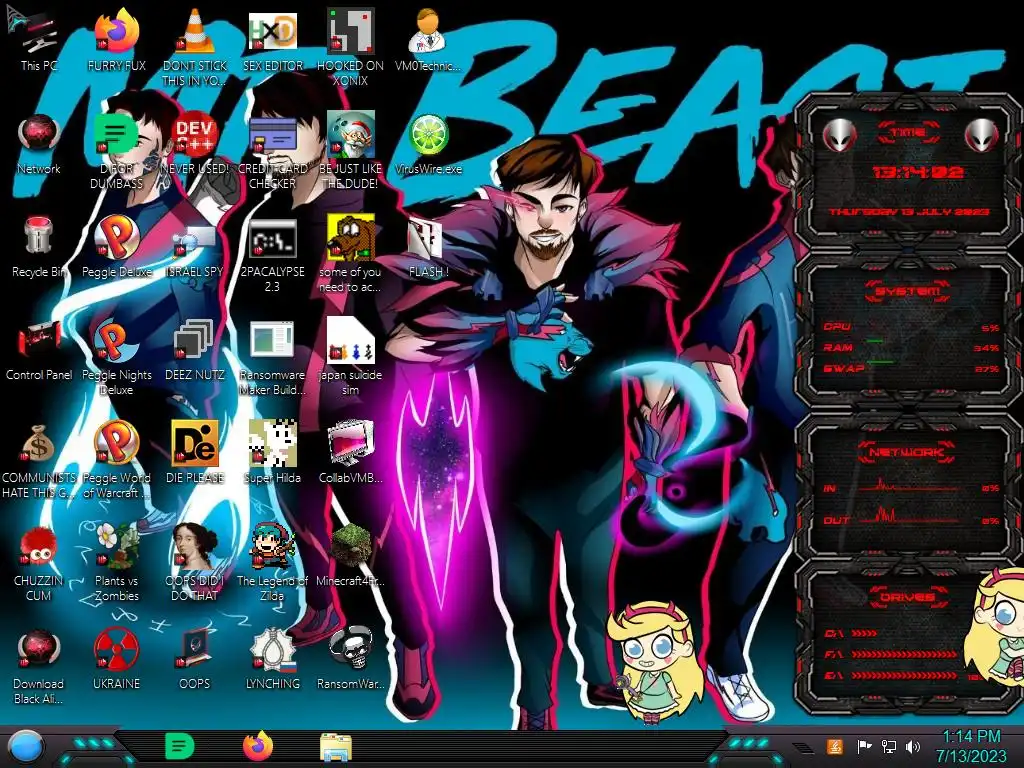Image resolution: width=1024 pixels, height=768 pixels.
Task: Click the E:\ drive usage bar
Action: point(904,675)
